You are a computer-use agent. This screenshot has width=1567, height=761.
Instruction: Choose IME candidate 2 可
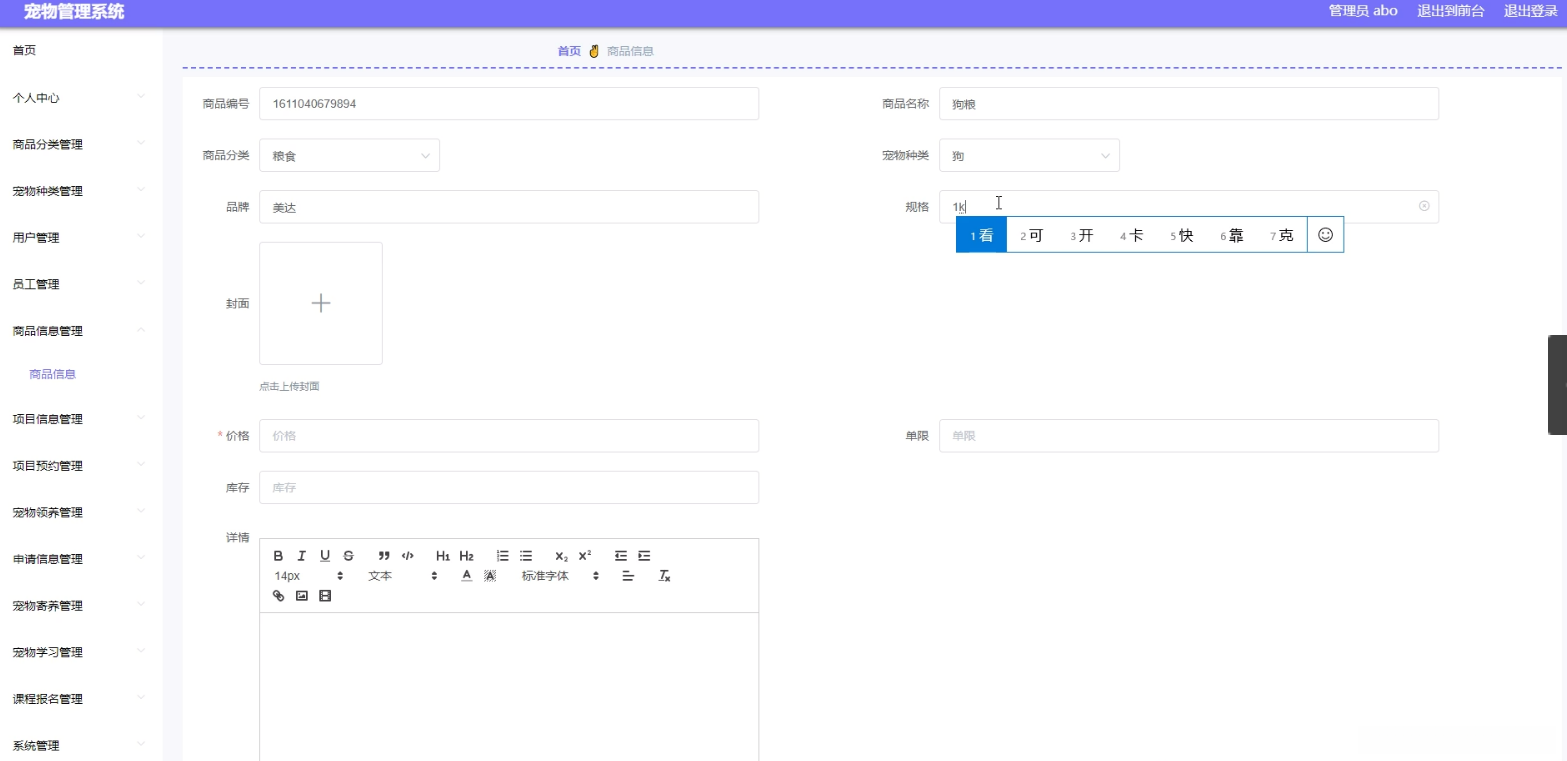[1031, 235]
